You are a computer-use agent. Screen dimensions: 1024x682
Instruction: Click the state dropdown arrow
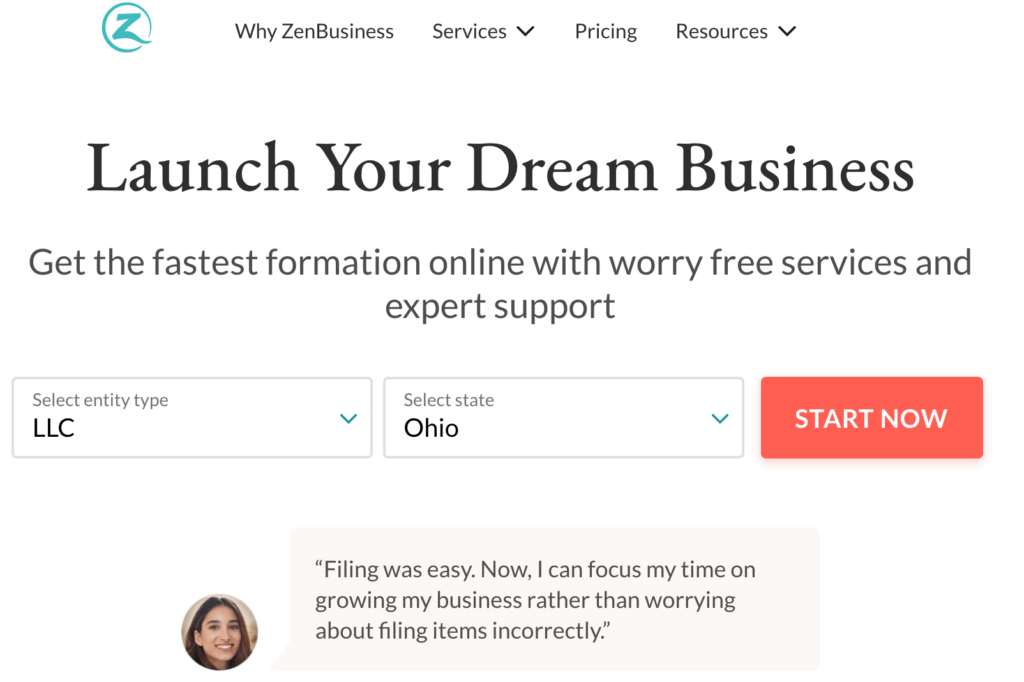coord(719,418)
